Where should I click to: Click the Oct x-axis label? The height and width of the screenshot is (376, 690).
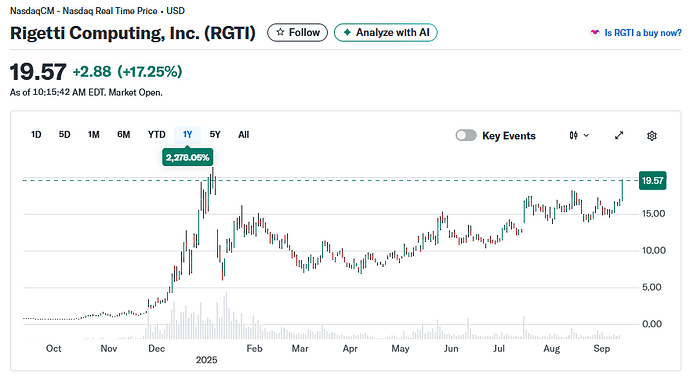pos(54,349)
